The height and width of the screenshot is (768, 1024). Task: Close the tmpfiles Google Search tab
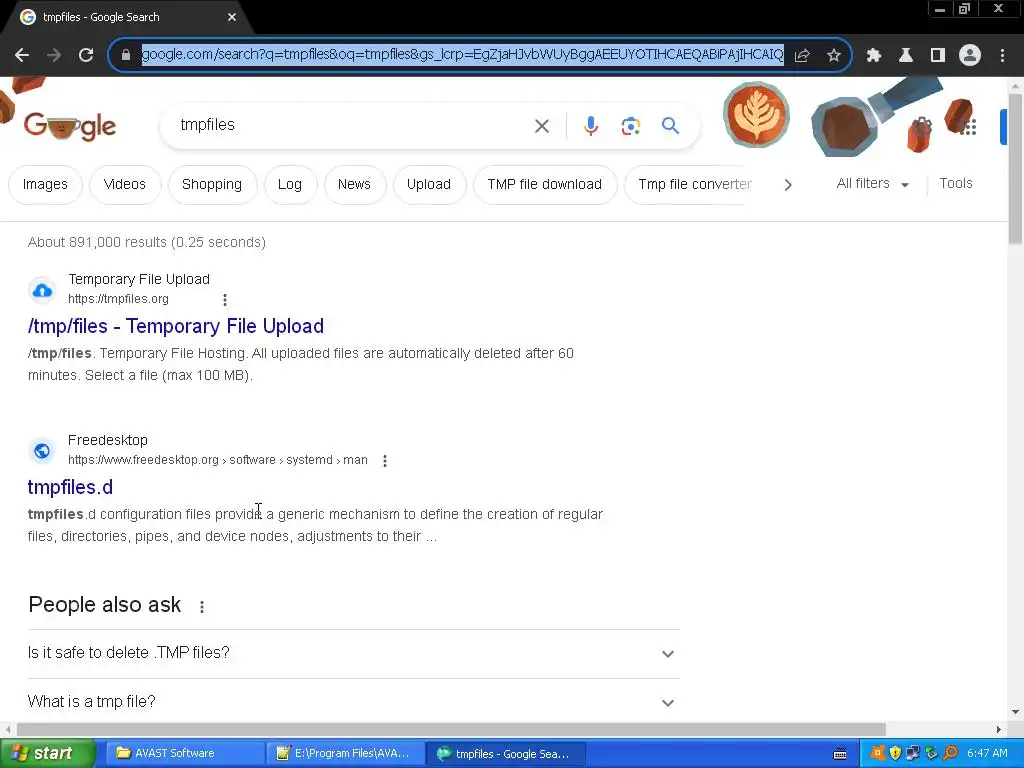[232, 17]
